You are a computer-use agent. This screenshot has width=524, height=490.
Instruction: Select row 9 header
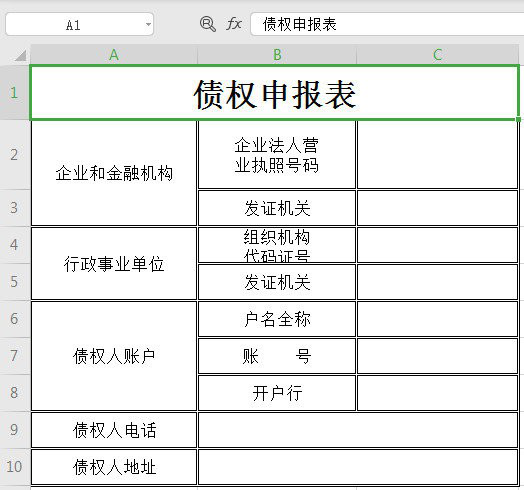pyautogui.click(x=14, y=430)
